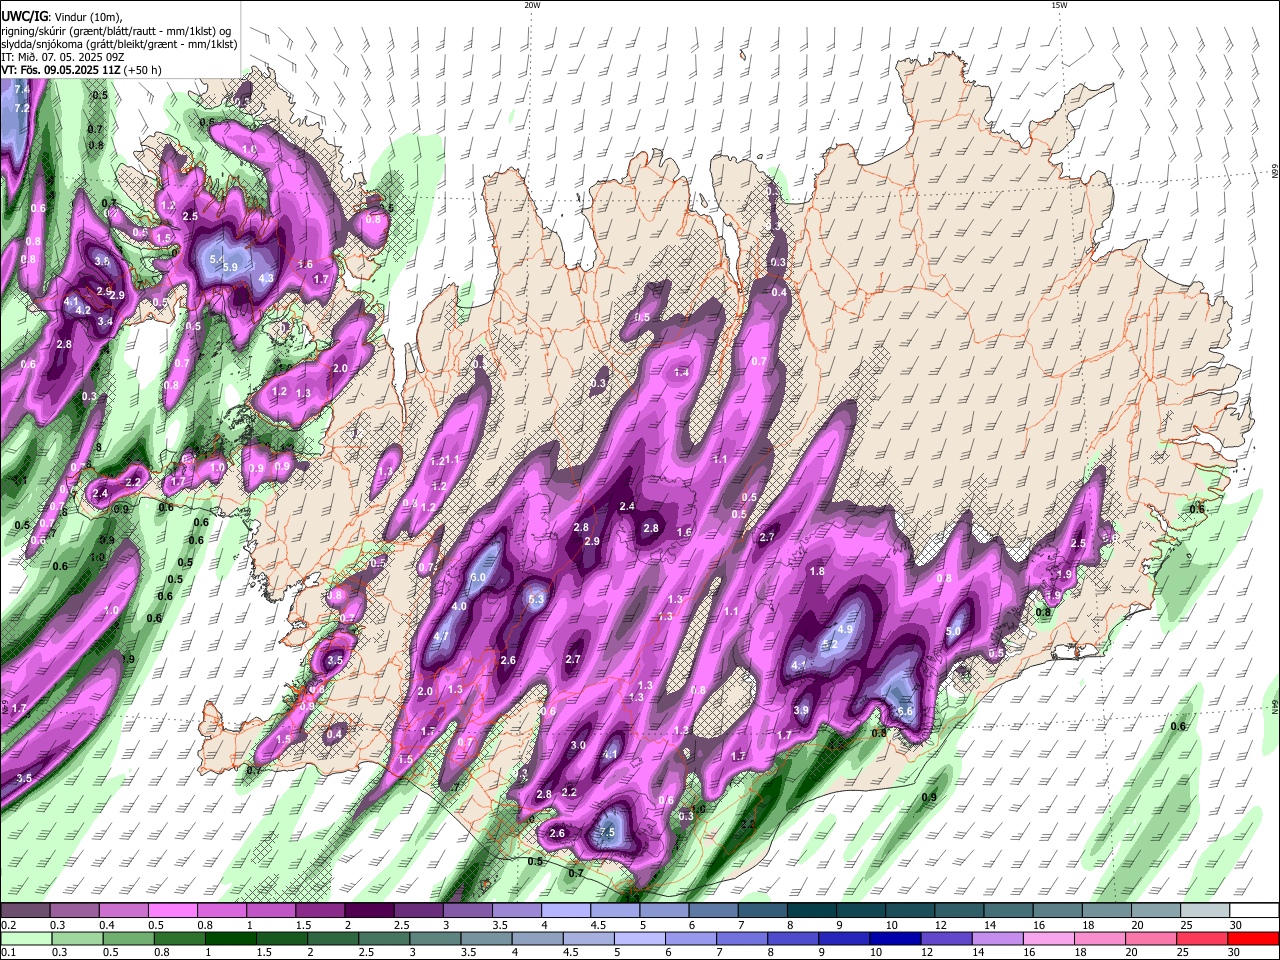This screenshot has width=1280, height=960.
Task: Click the 6.0 precipitation value on the map
Action: coord(478,578)
